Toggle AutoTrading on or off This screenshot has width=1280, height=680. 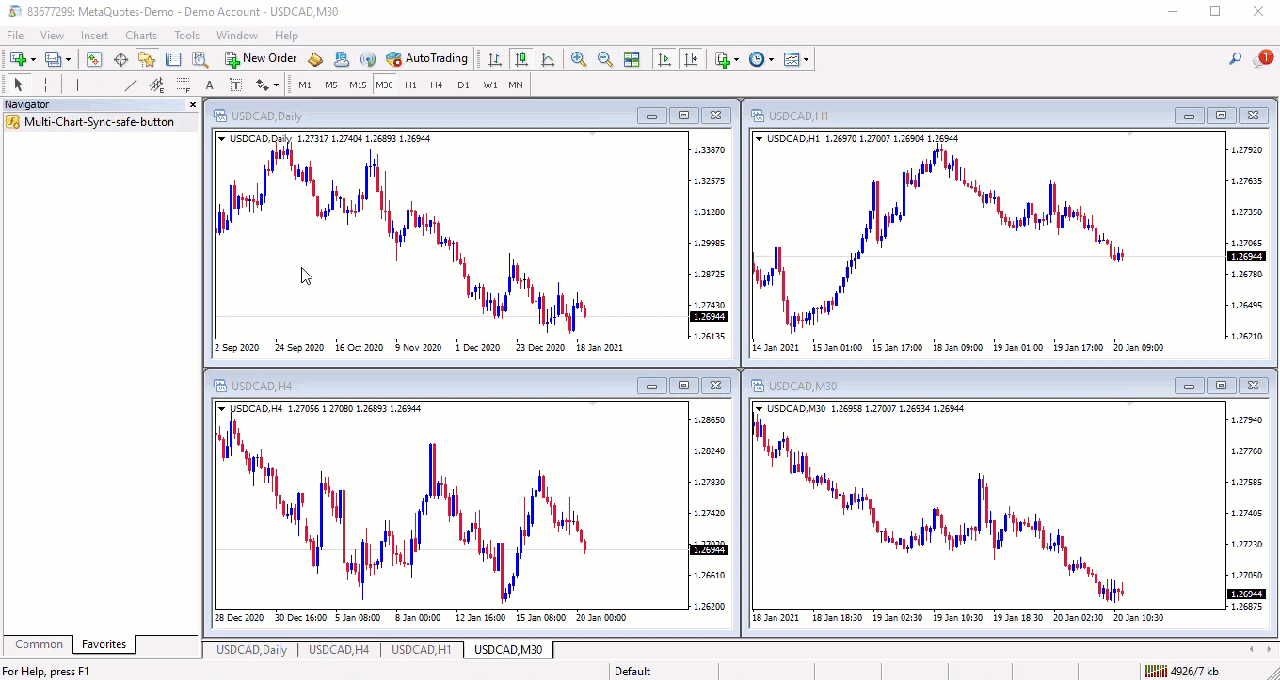pos(427,59)
